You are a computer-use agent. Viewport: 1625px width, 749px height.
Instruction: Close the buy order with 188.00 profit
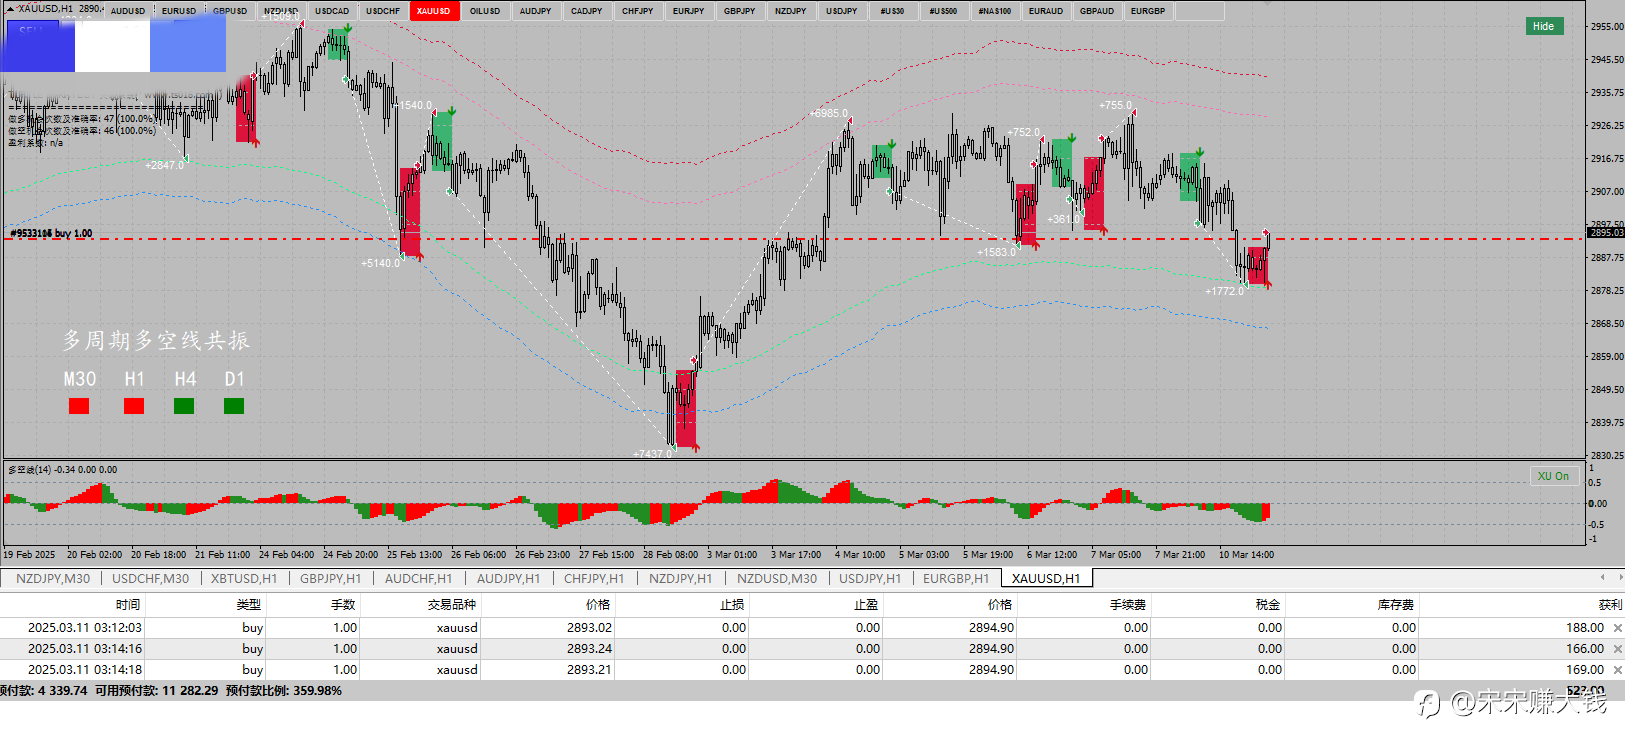(x=1617, y=628)
